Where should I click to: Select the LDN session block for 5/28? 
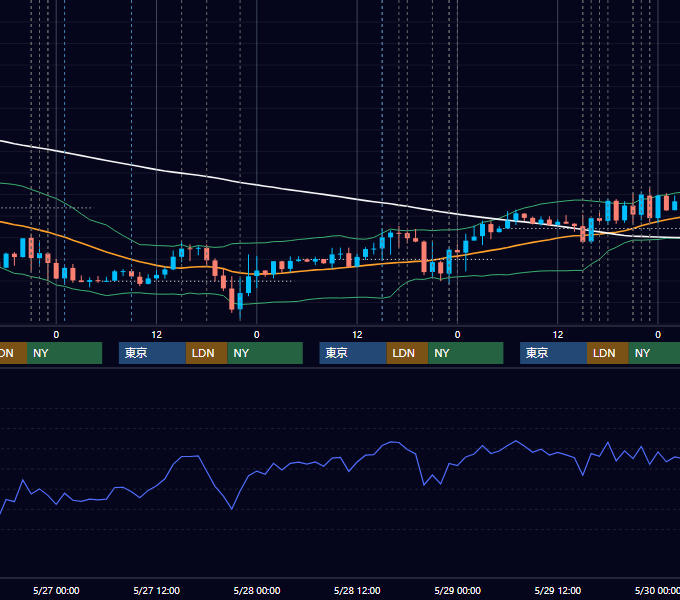coord(407,353)
